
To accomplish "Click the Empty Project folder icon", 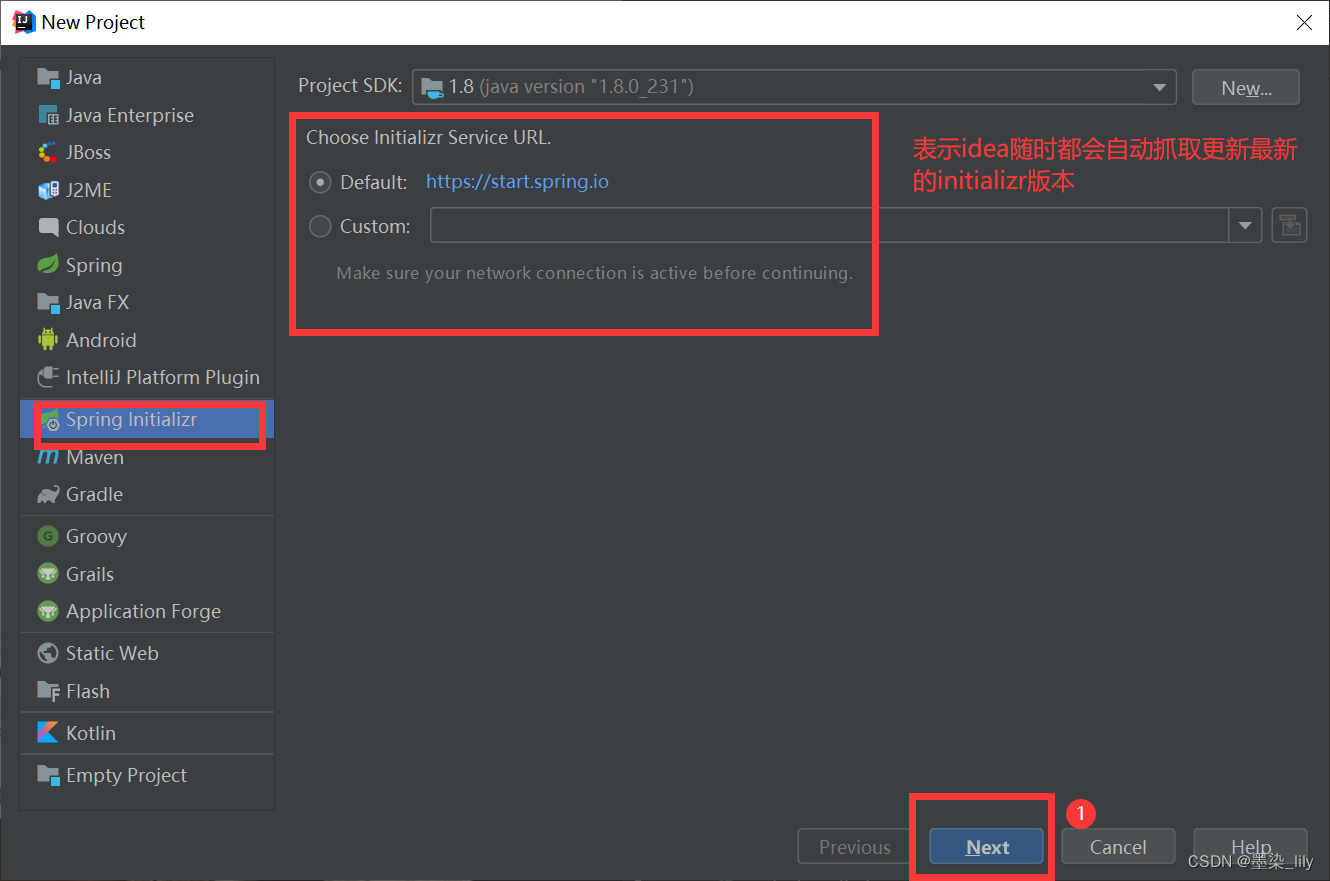I will pos(48,775).
